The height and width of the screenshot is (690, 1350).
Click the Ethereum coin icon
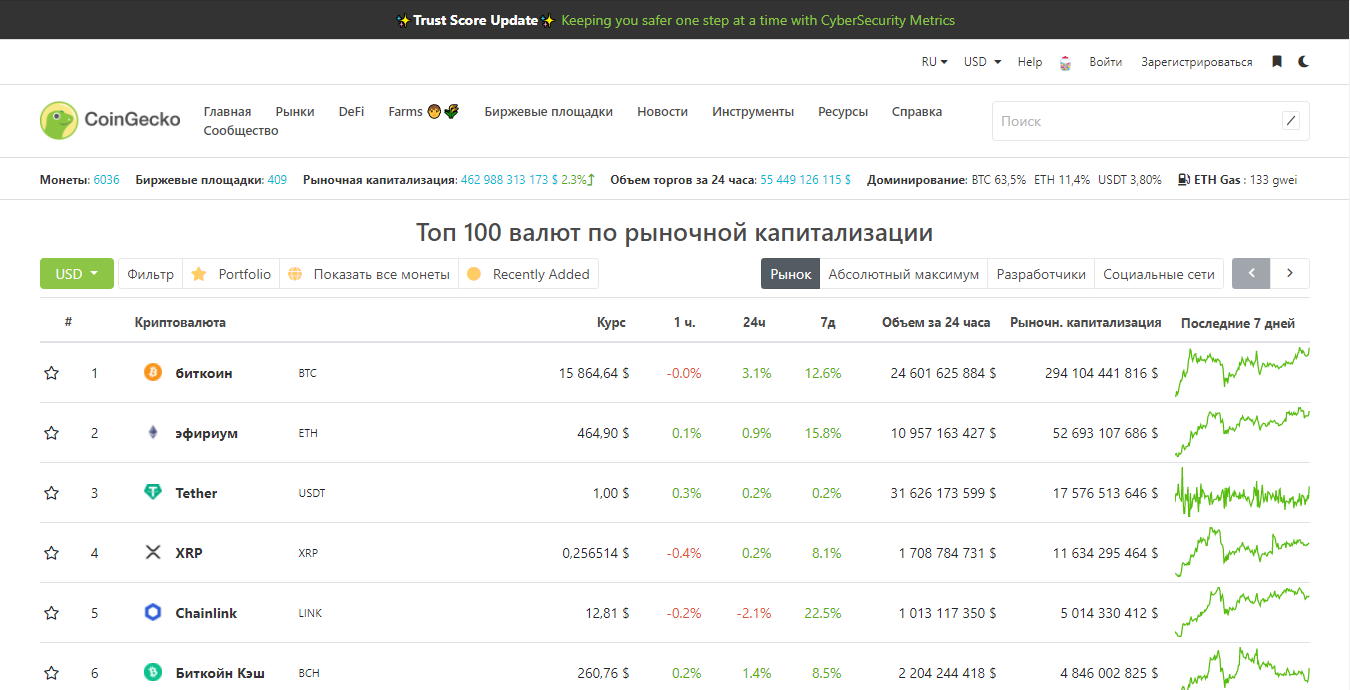tap(153, 433)
